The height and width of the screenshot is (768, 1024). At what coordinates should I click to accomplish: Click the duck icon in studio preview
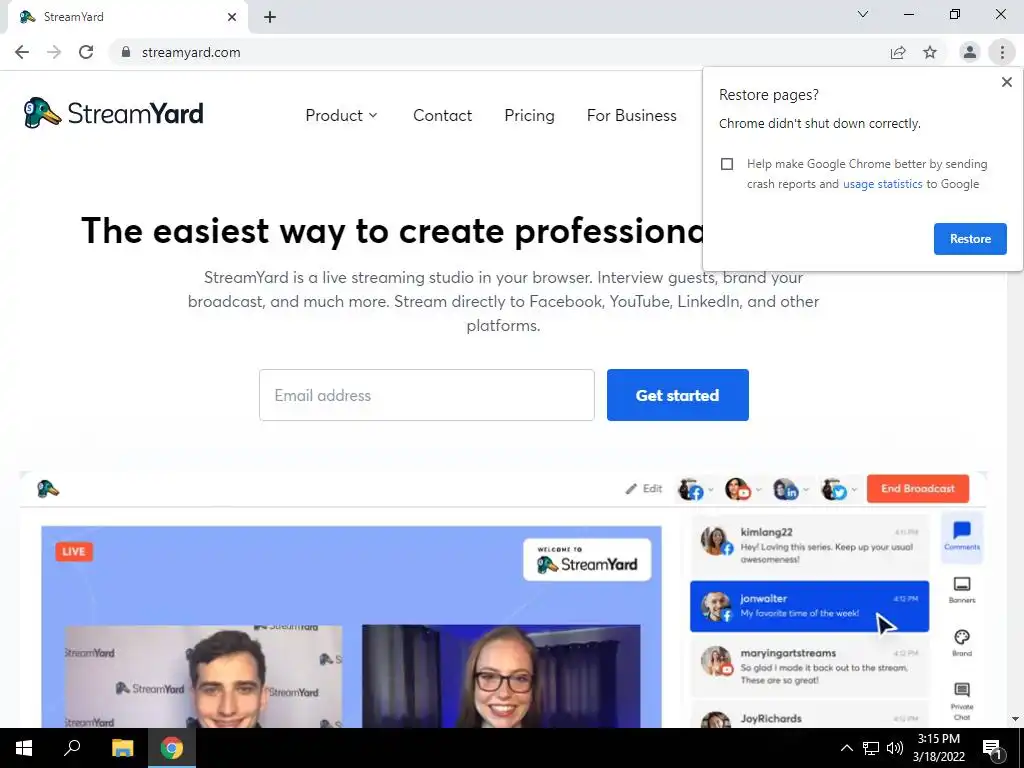48,488
